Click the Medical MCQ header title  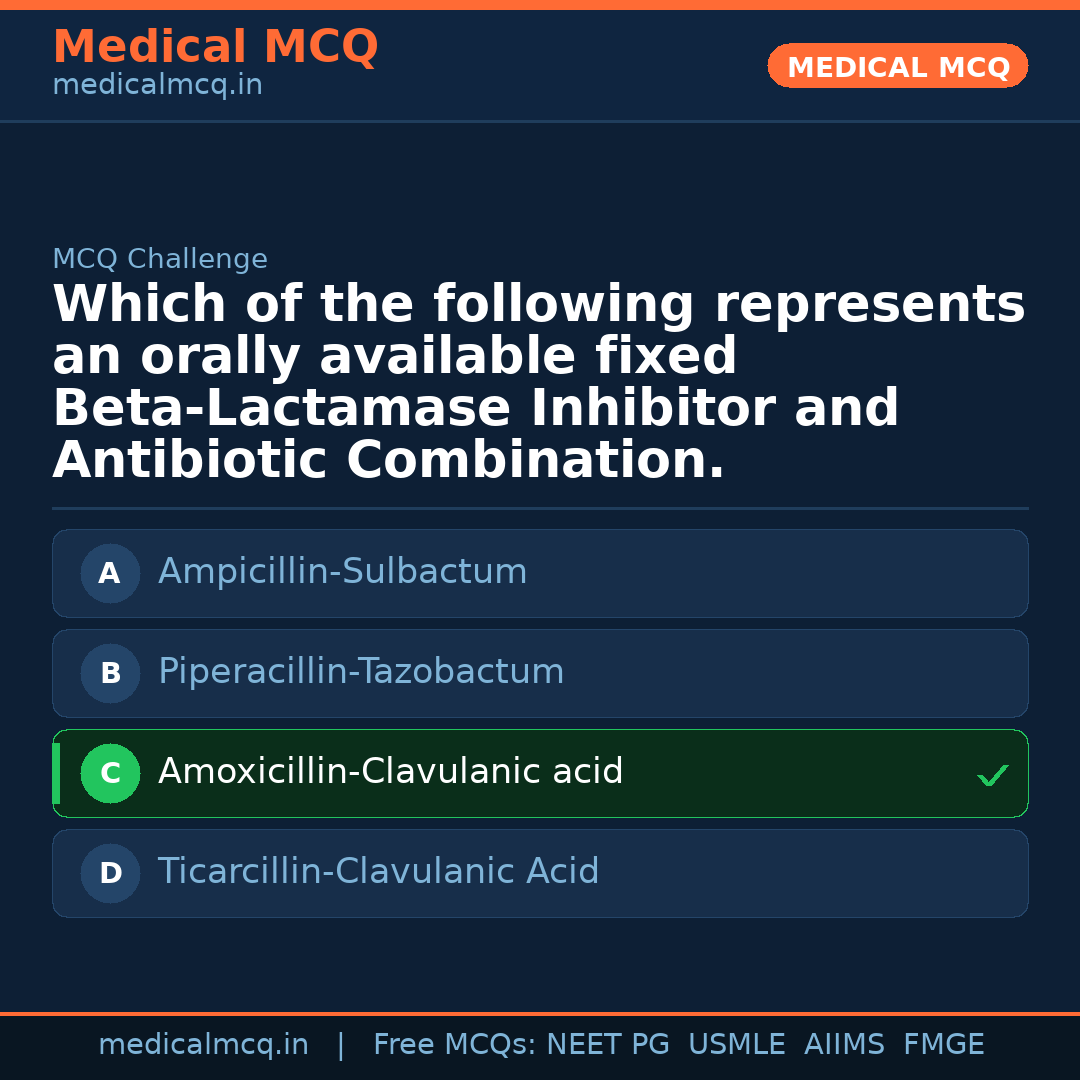[215, 47]
